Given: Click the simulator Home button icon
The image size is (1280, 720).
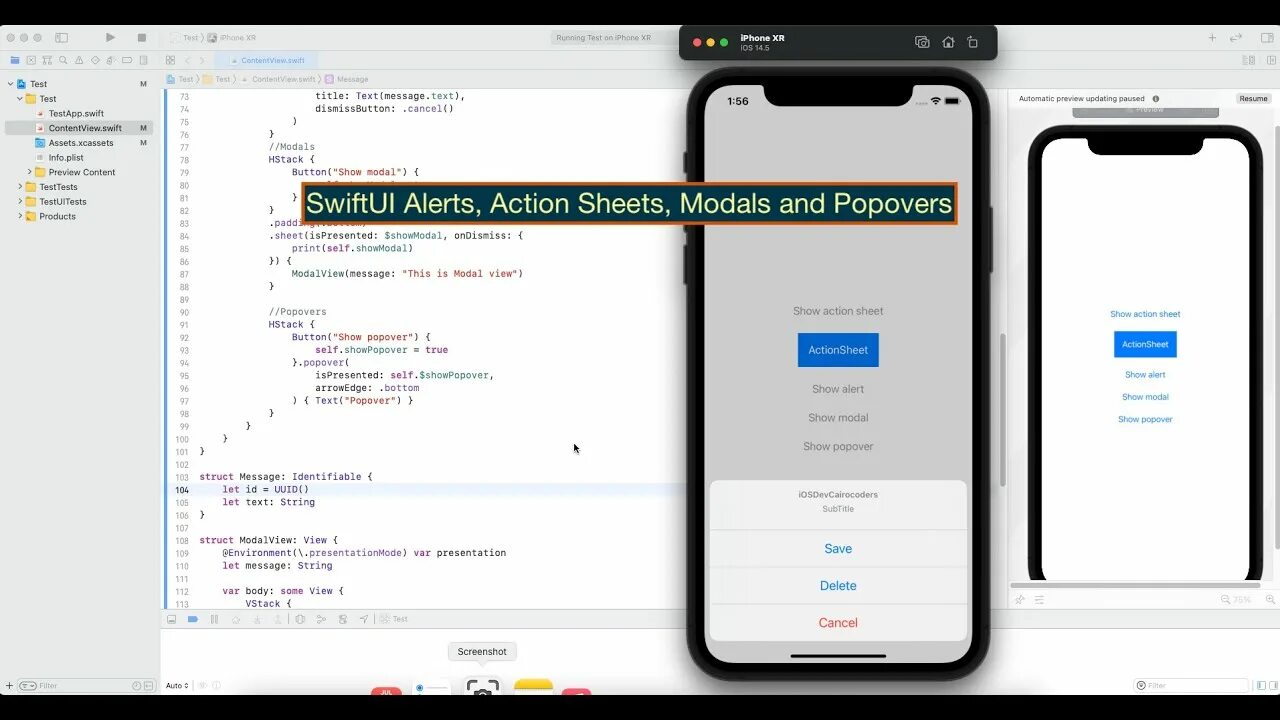Looking at the screenshot, I should 948,42.
